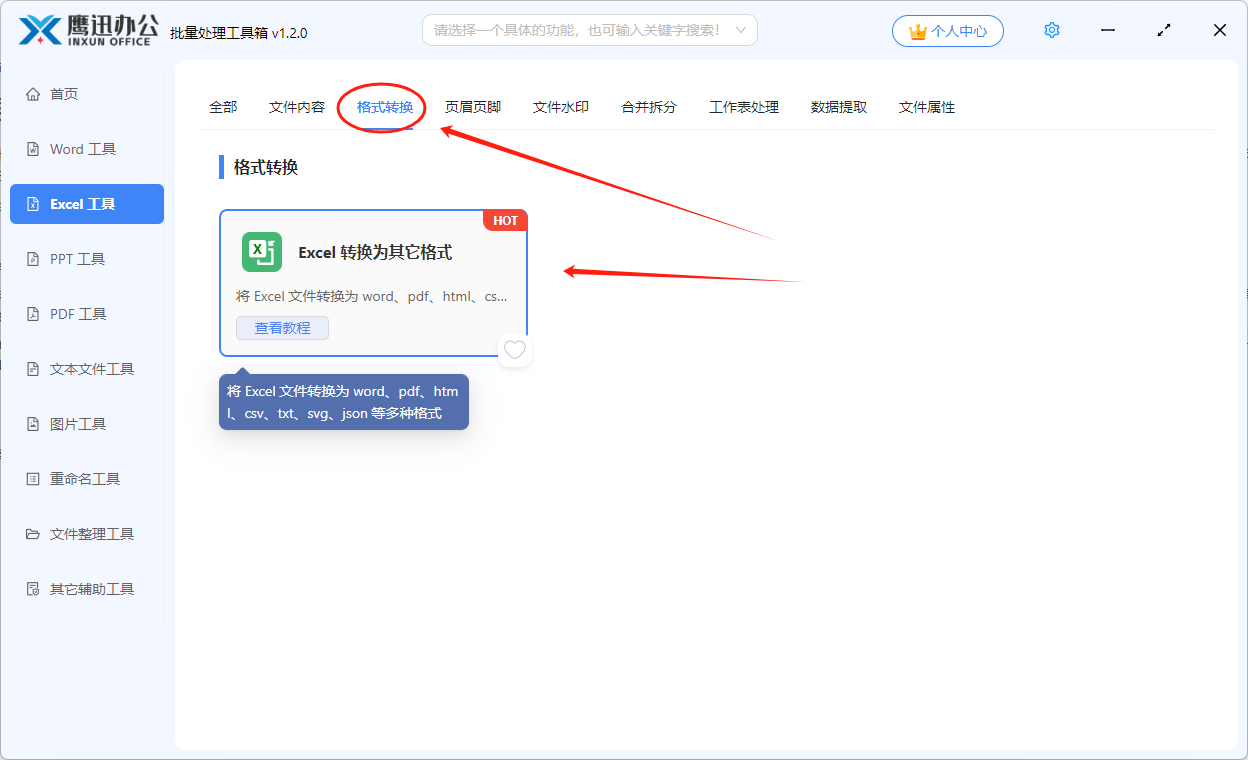Click the function search input field

pyautogui.click(x=590, y=30)
